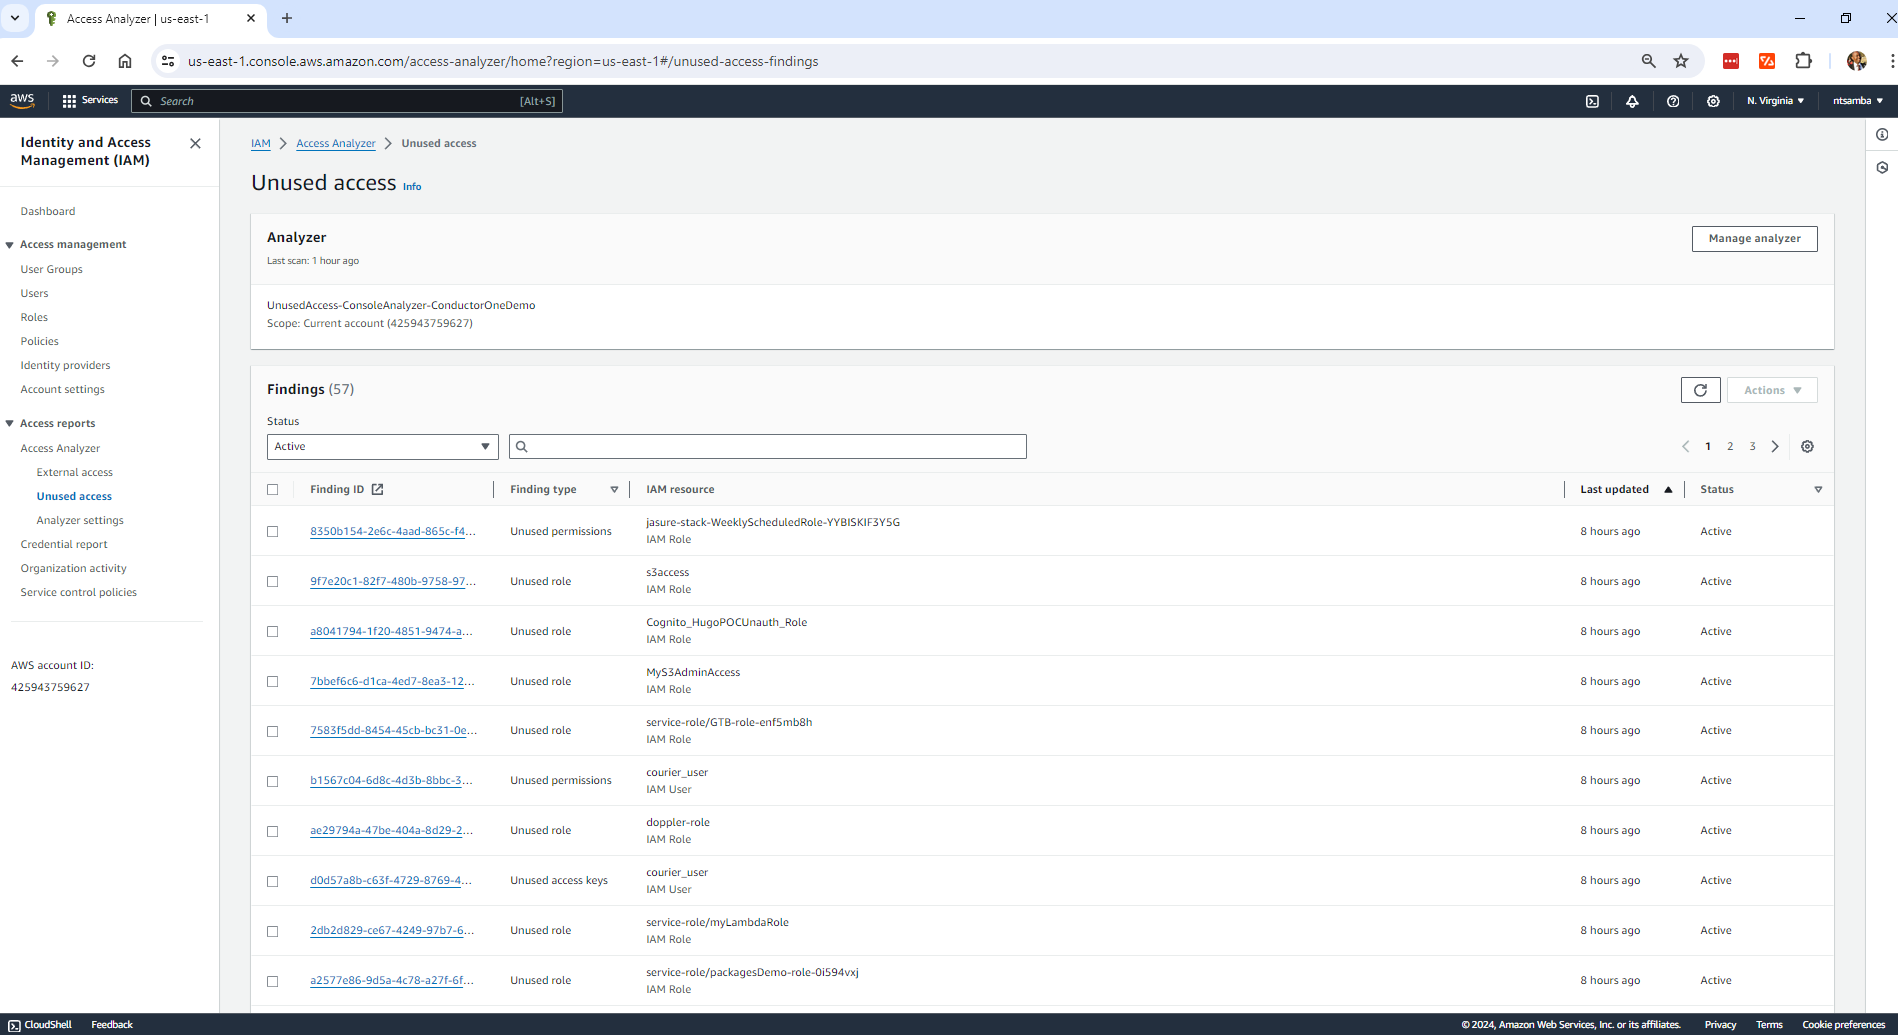Open External access in sidebar
This screenshot has height=1035, width=1898.
[75, 472]
